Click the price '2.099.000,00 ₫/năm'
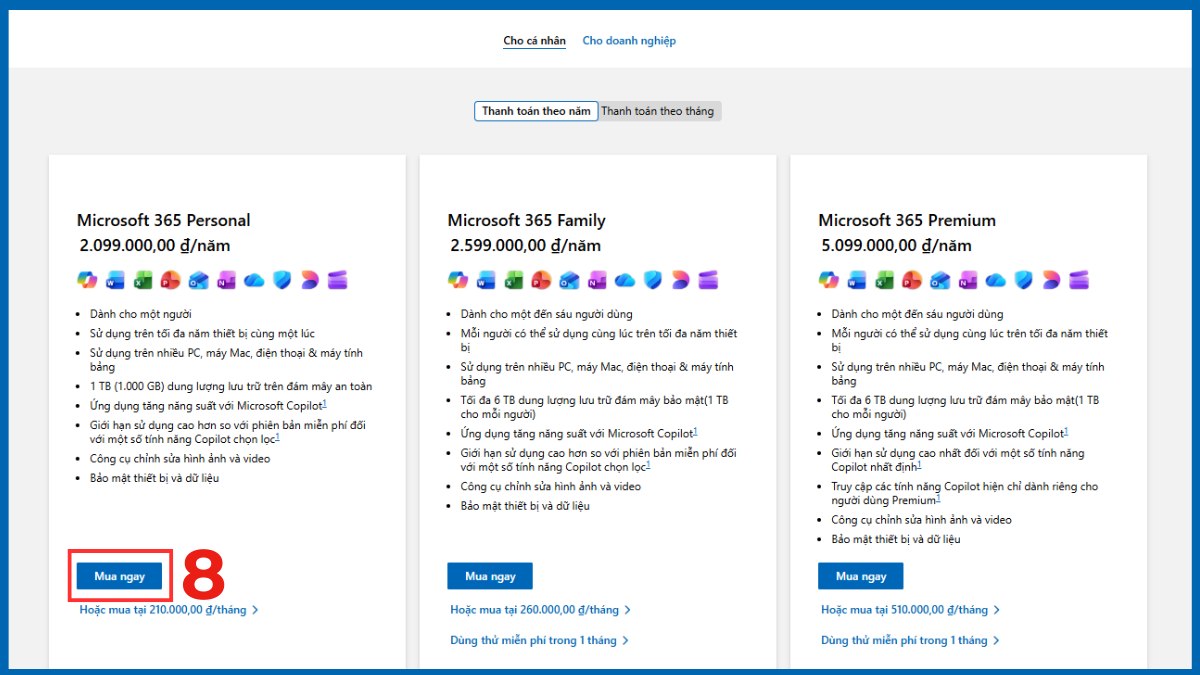Viewport: 1200px width, 675px height. tap(155, 245)
